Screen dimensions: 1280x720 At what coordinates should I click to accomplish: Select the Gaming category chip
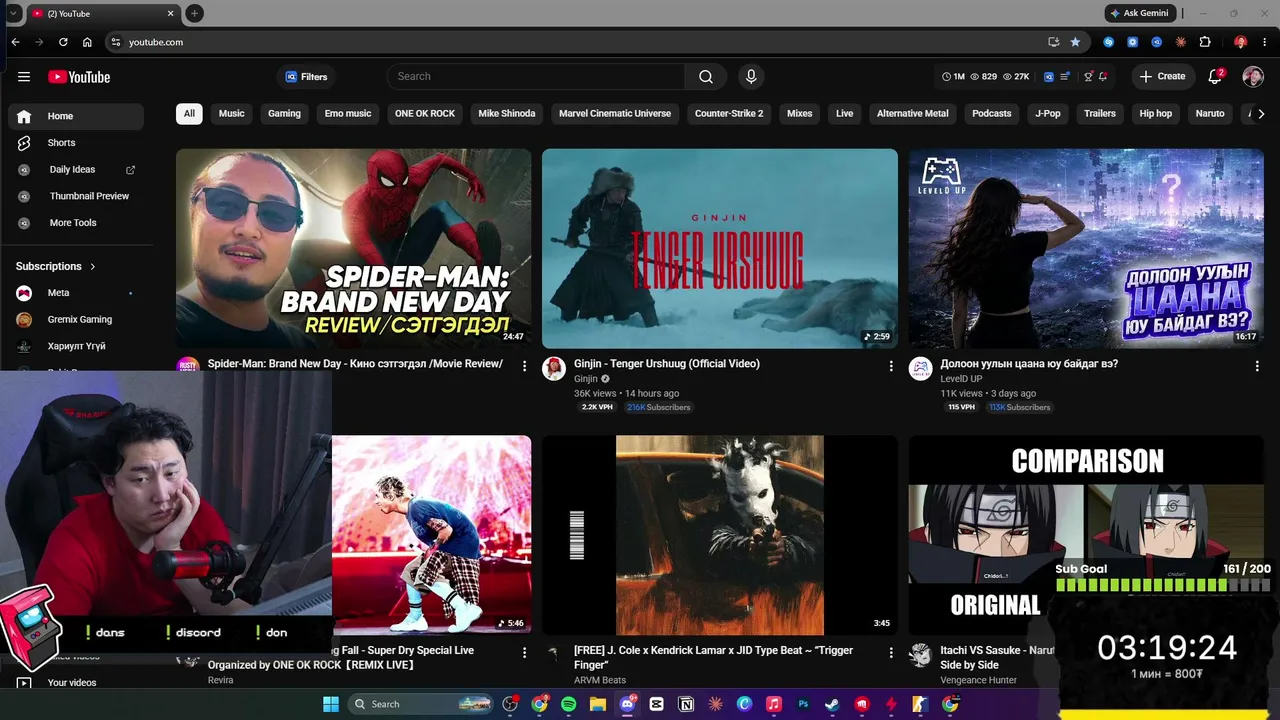(284, 114)
